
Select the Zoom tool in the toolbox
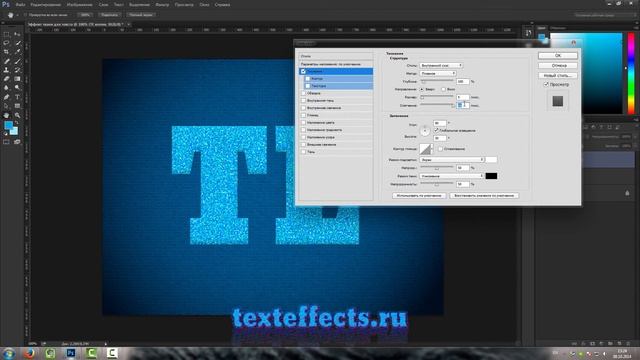click(17, 116)
